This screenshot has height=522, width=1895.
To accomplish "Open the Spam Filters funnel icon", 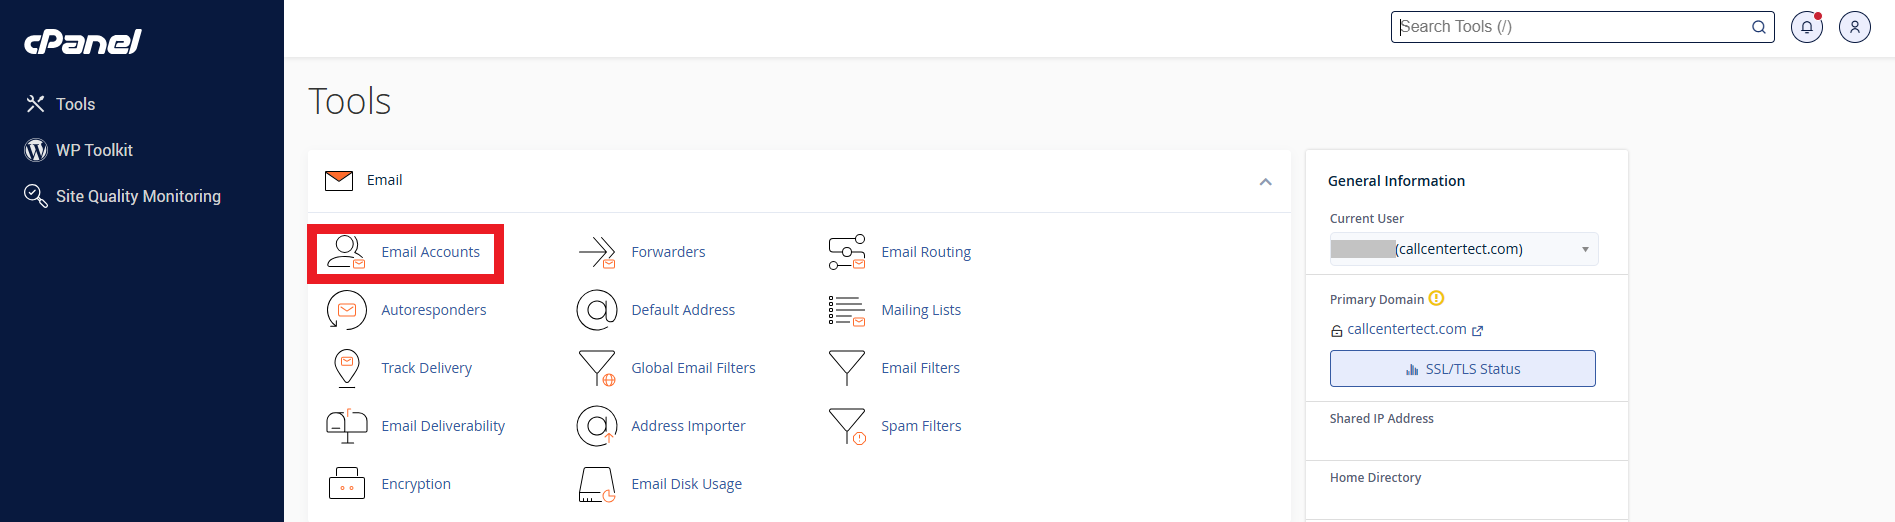I will pyautogui.click(x=847, y=426).
